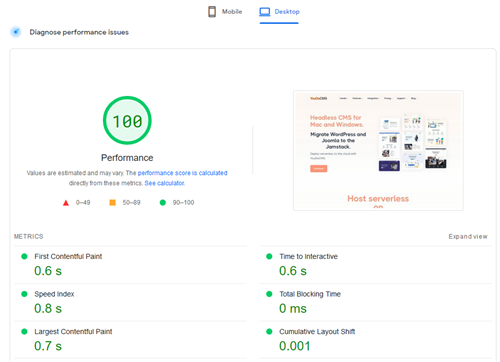
Task: Click the Total Blocking Time metric label
Action: (310, 294)
